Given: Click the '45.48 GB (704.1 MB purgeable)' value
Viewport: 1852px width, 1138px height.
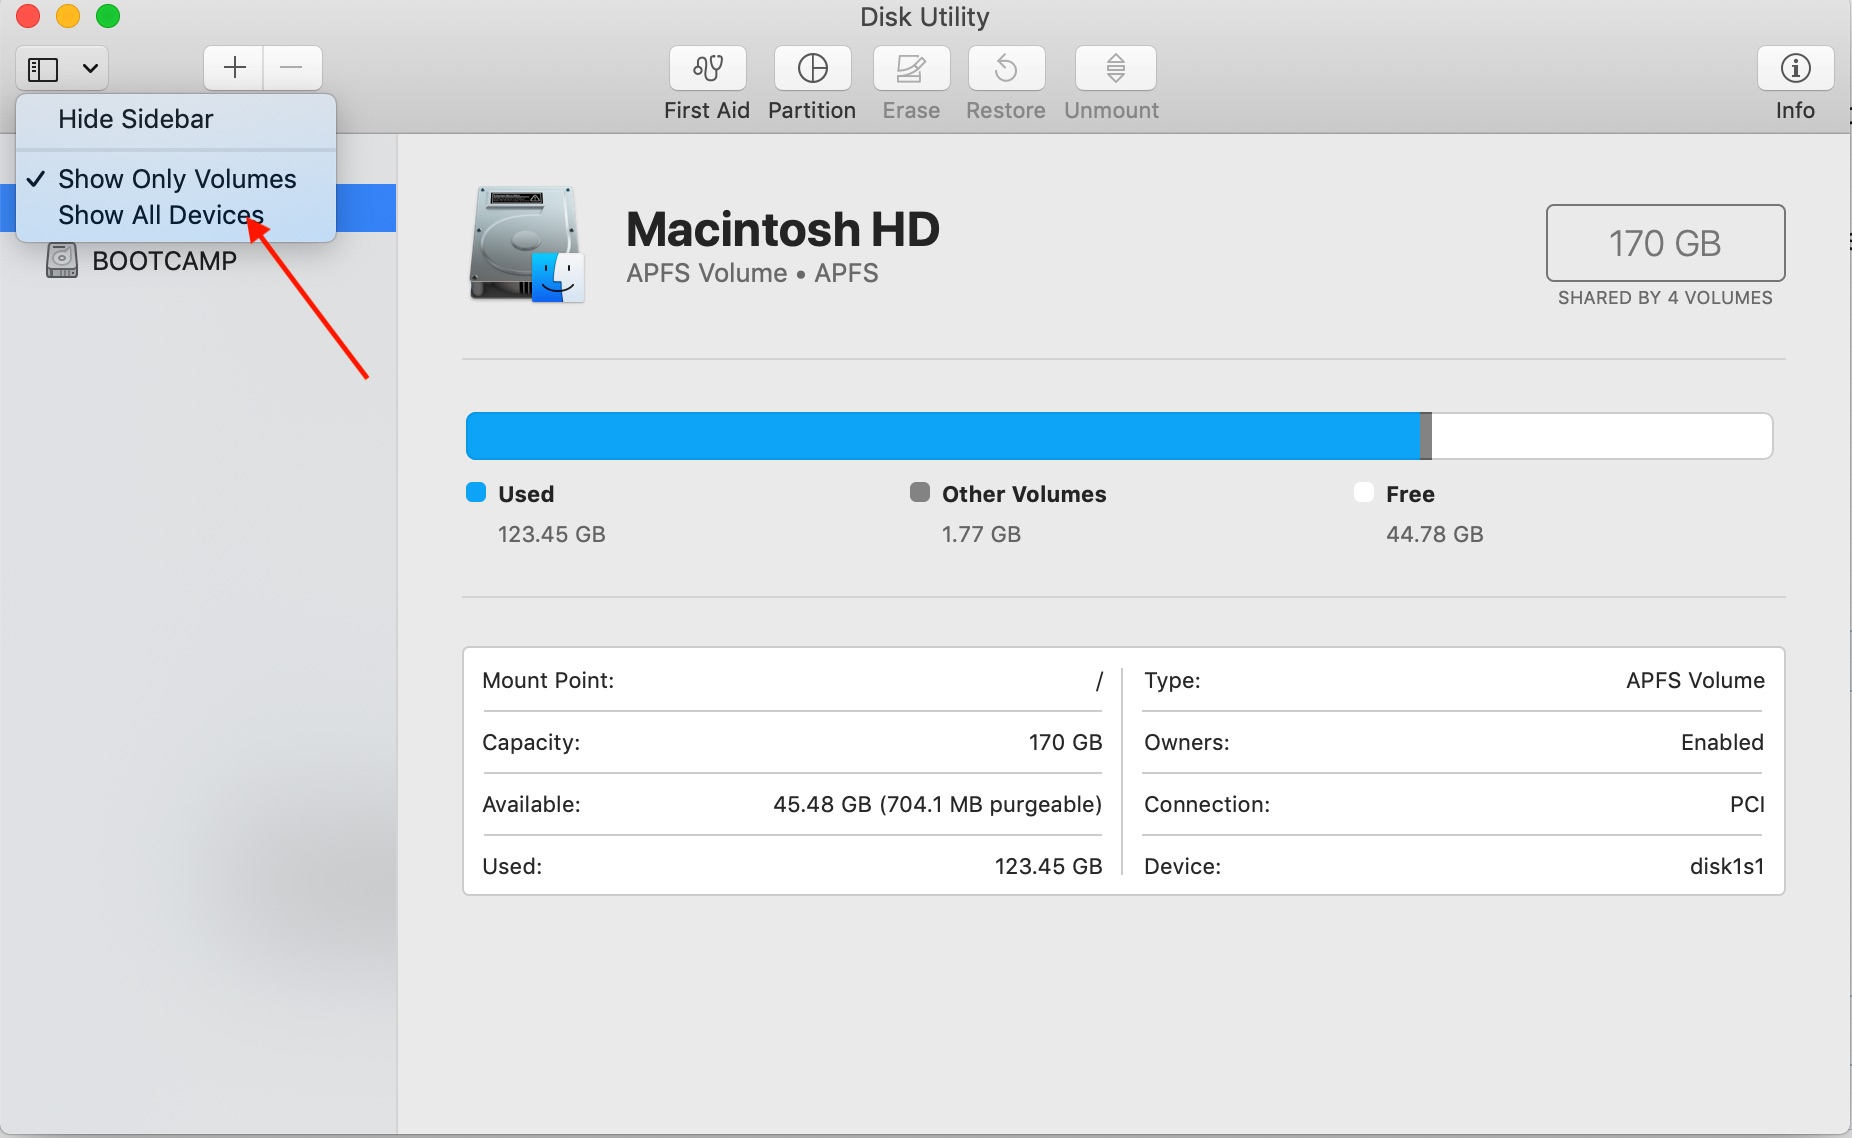Looking at the screenshot, I should [937, 804].
